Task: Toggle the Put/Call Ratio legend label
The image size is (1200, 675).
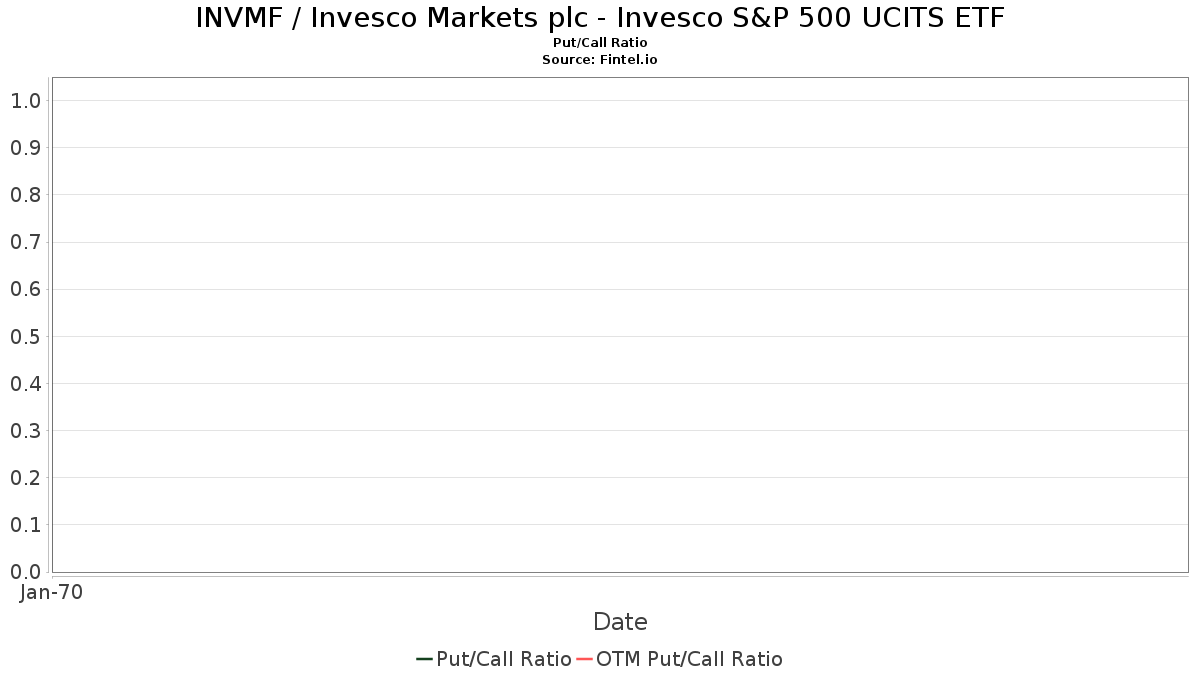Action: [504, 659]
